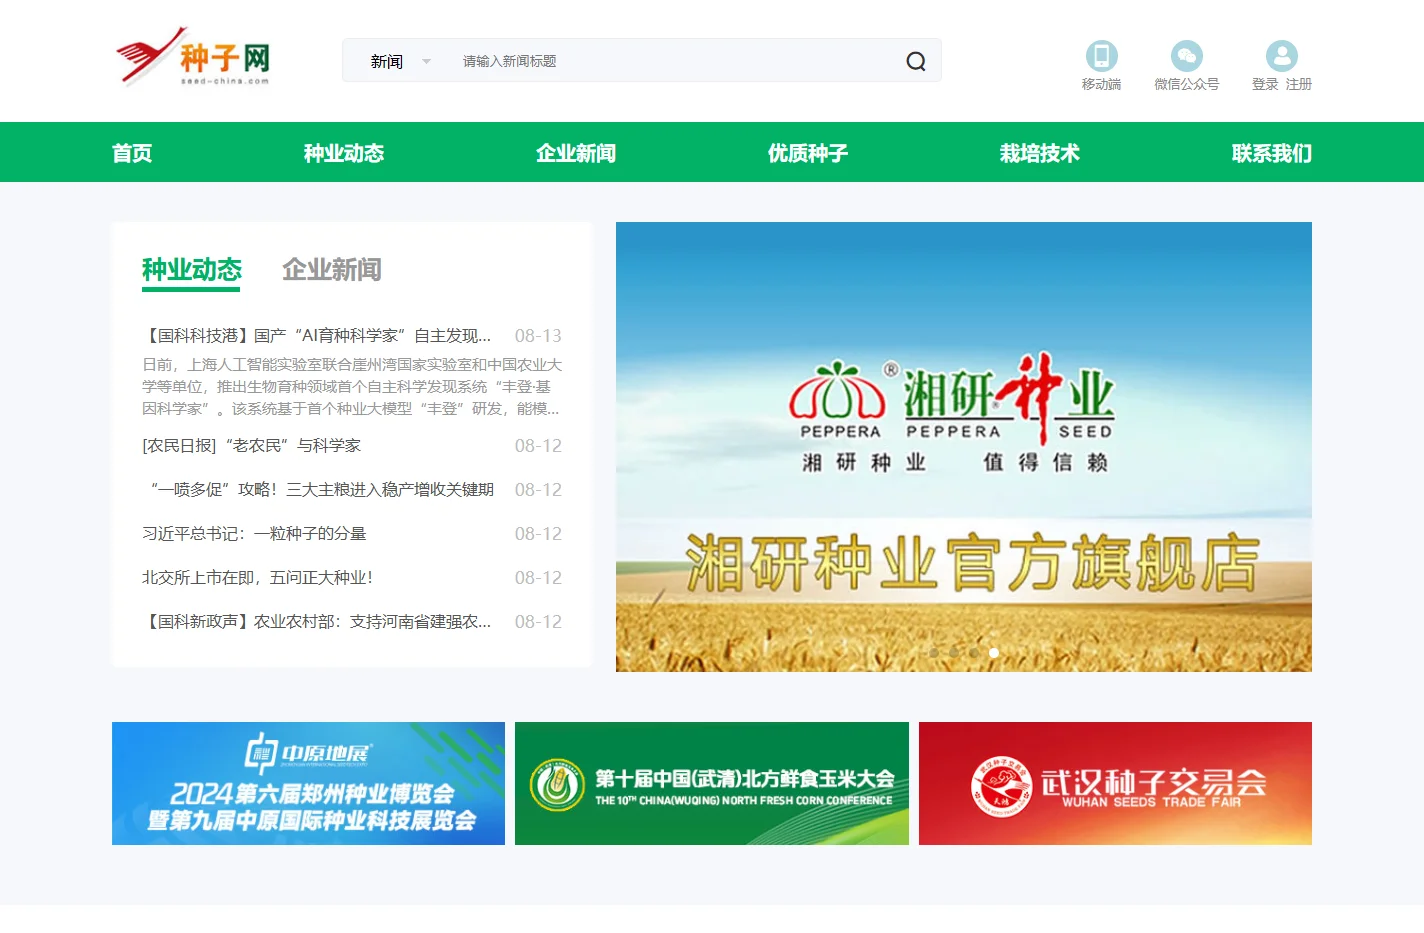
Task: Open the 中原地展 郑州种业博览会 banner
Action: click(x=308, y=784)
